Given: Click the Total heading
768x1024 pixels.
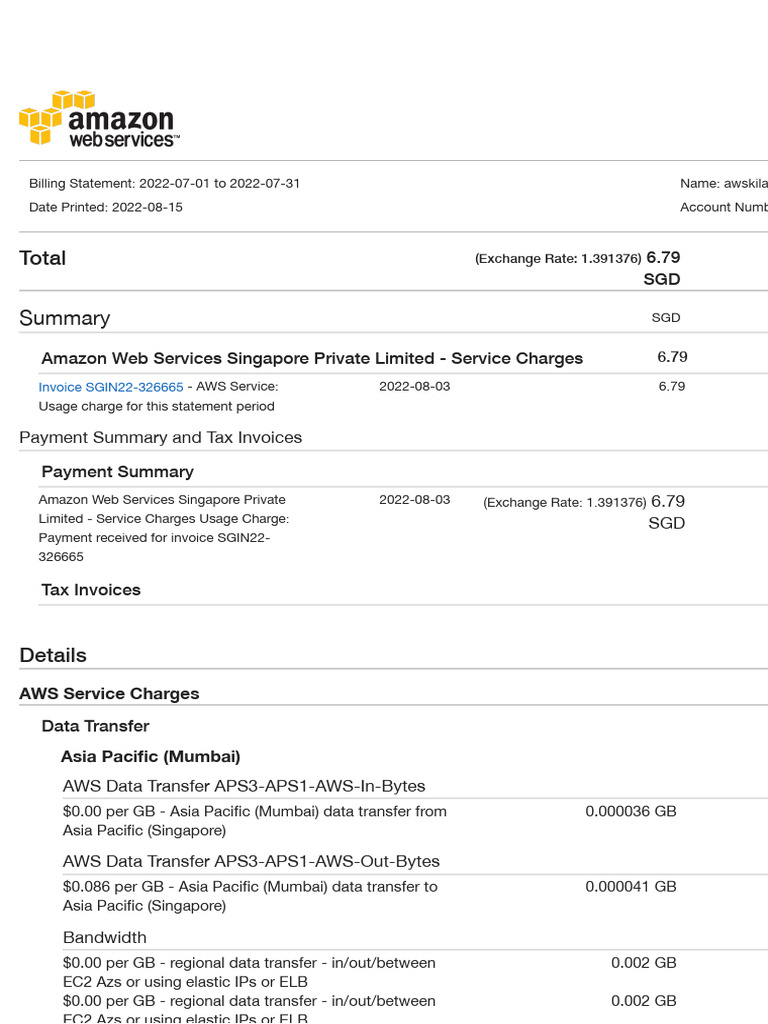Looking at the screenshot, I should 42,258.
